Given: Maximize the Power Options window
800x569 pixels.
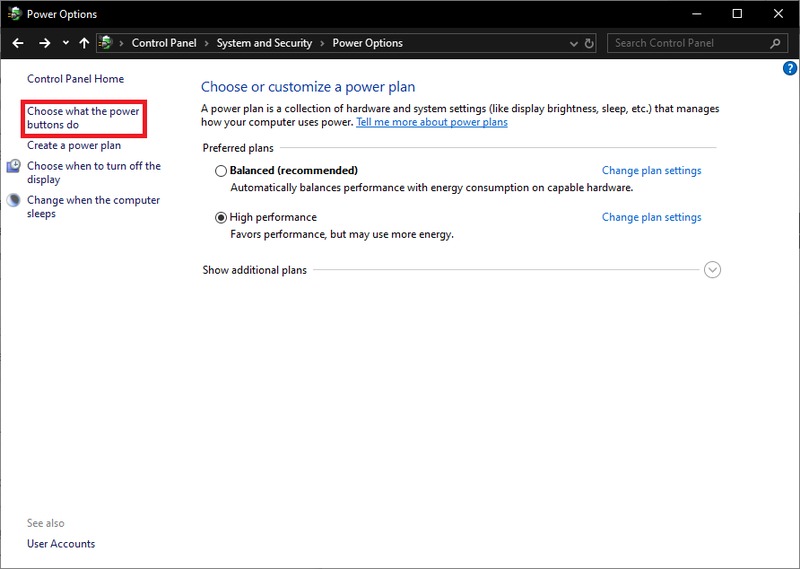Looking at the screenshot, I should coord(737,14).
